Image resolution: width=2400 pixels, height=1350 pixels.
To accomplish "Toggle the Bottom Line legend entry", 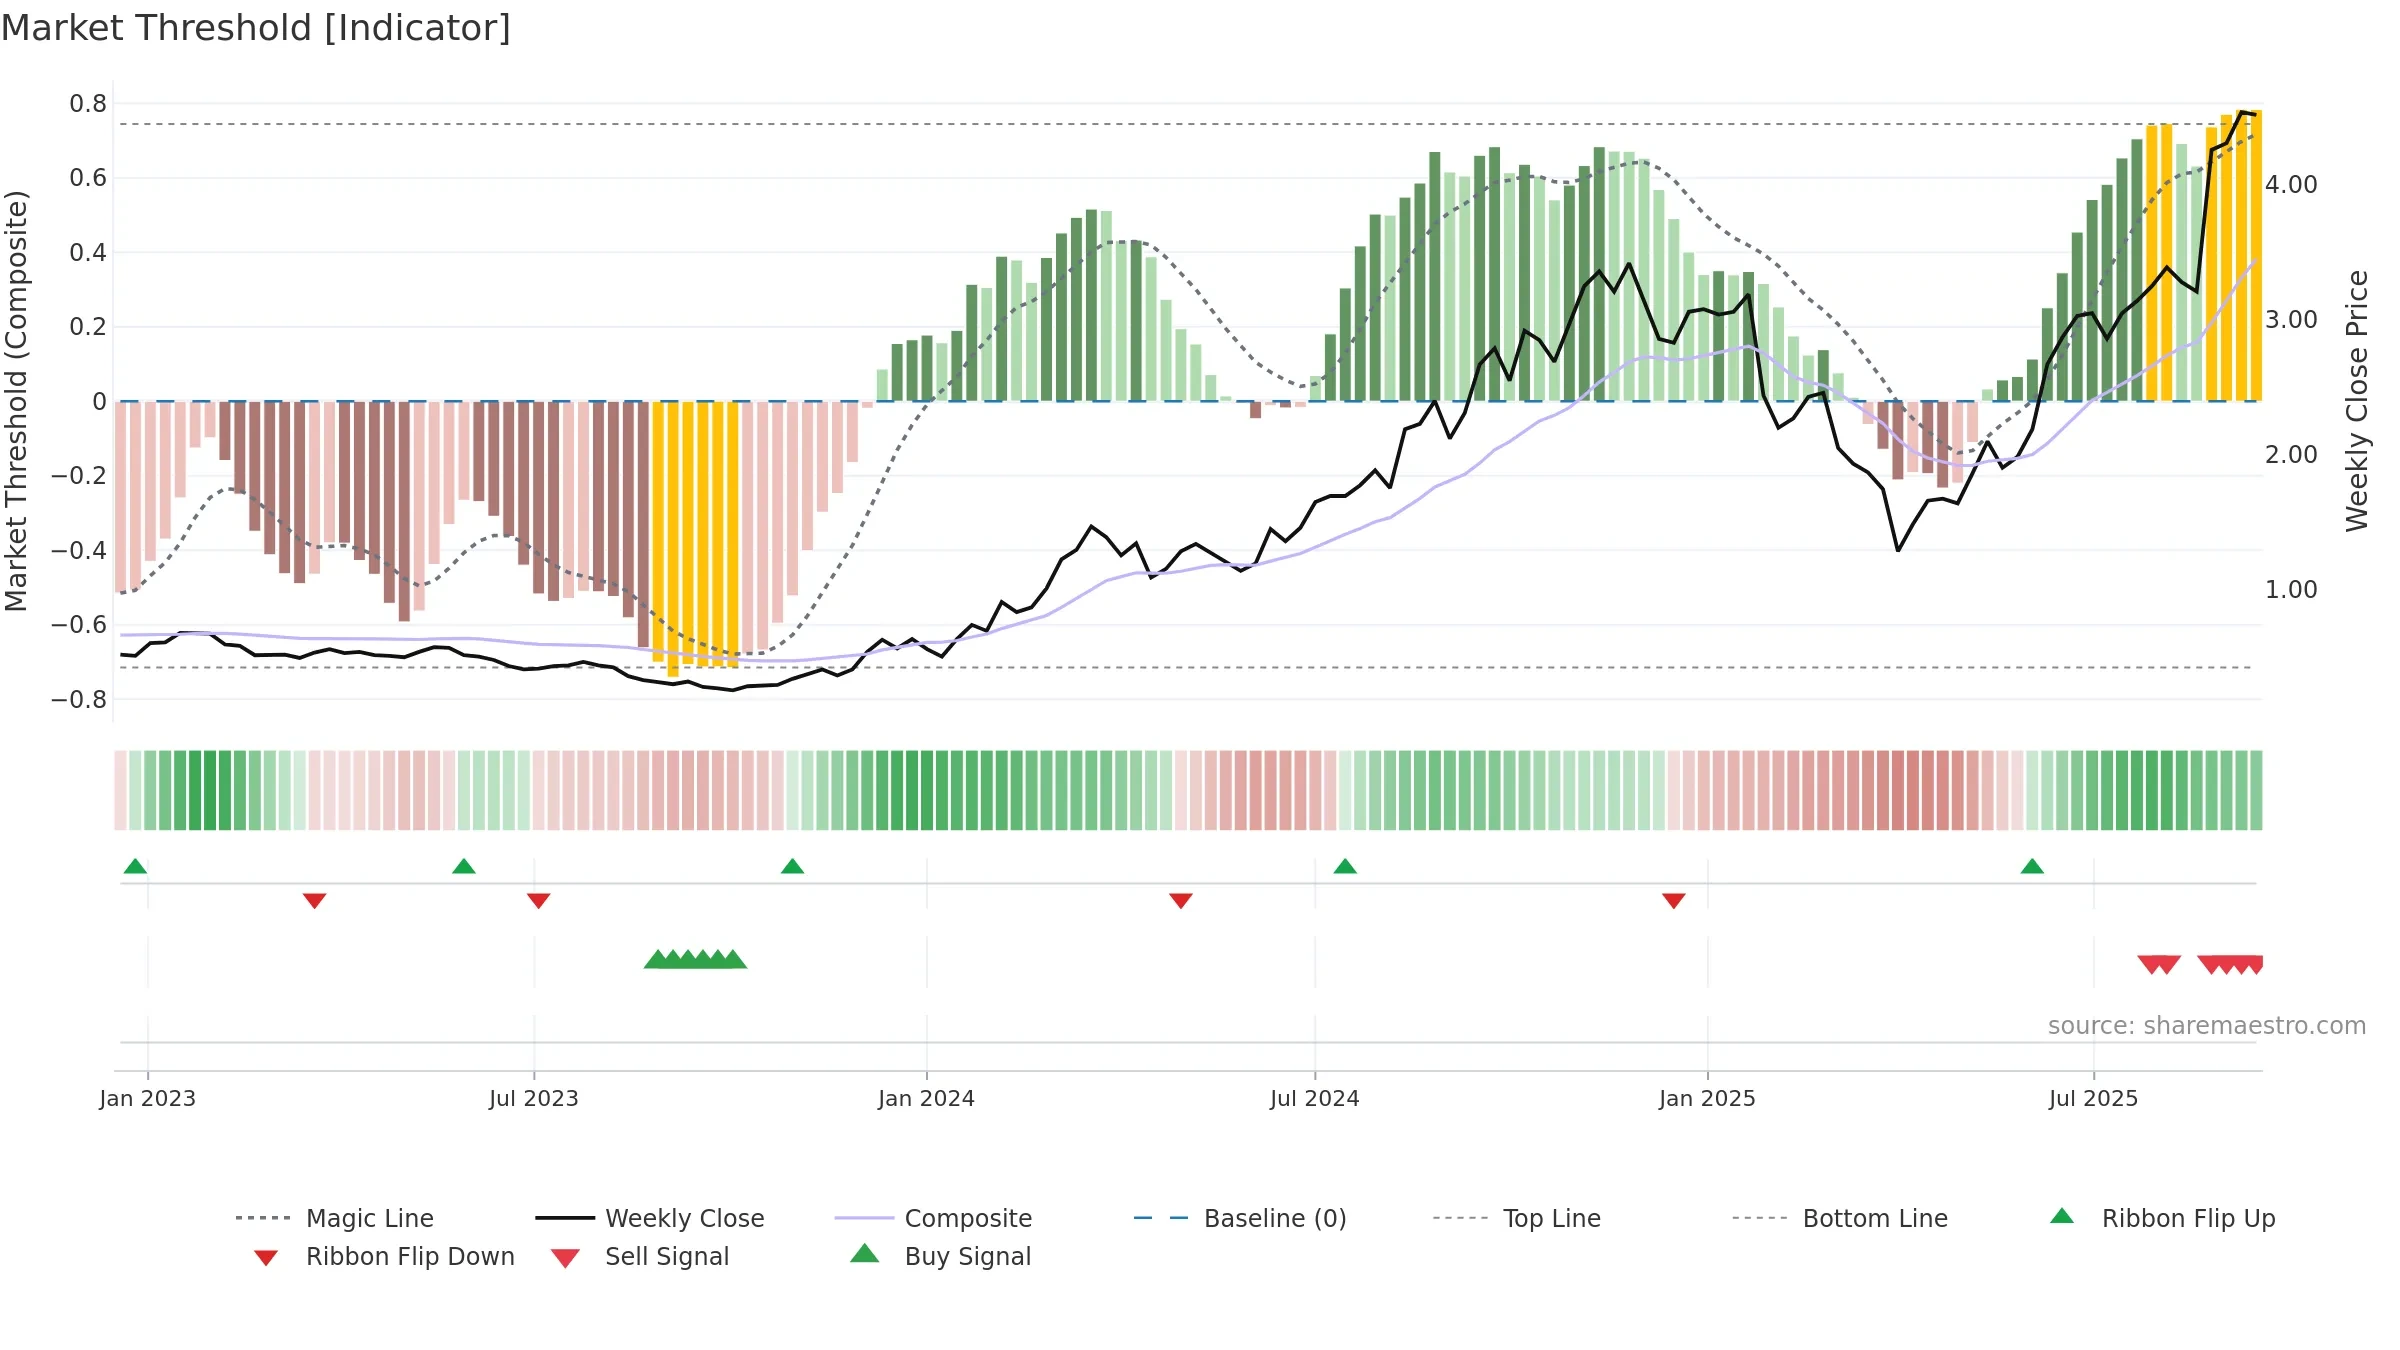I will pos(1840,1218).
